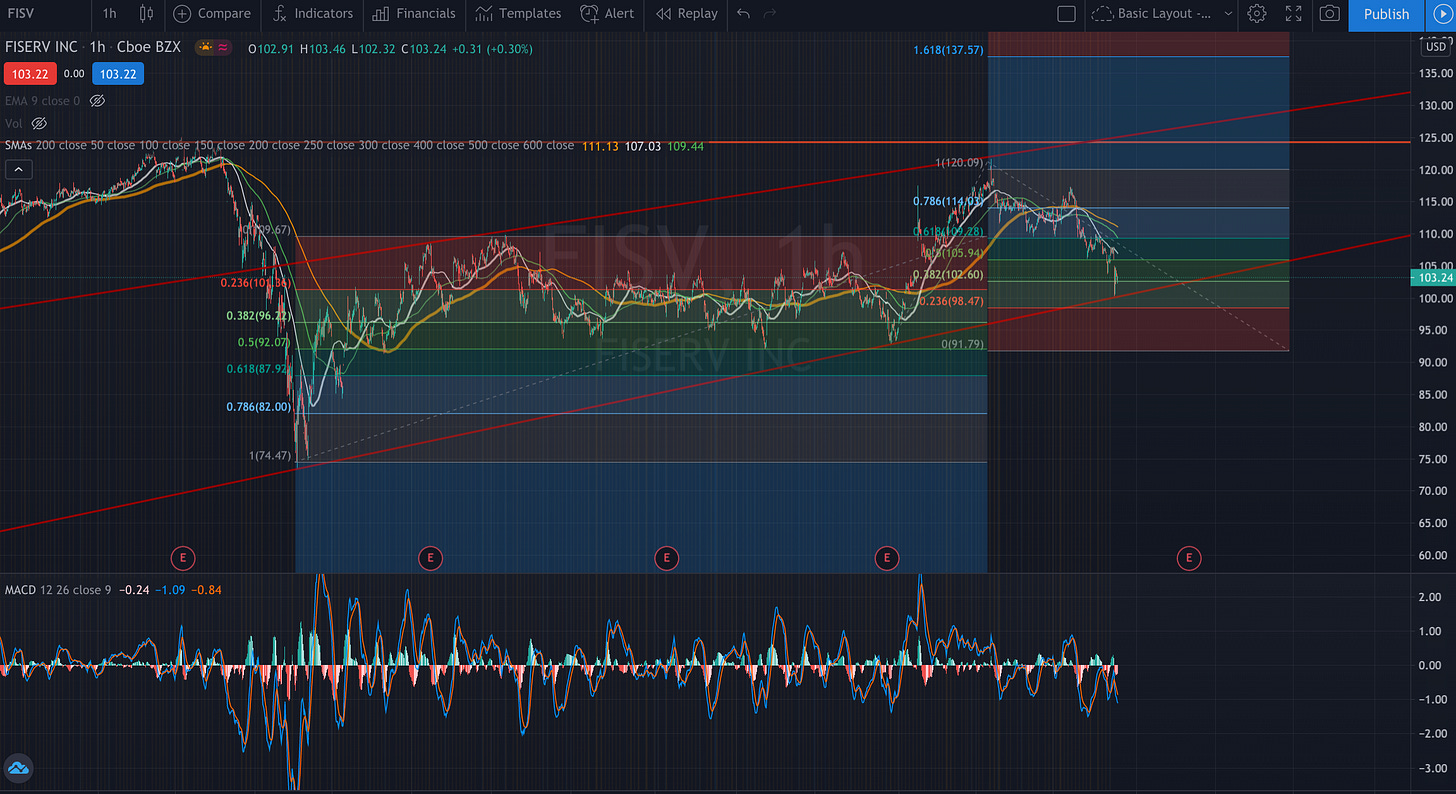Click the orange 111.13 SMA value

coord(598,146)
